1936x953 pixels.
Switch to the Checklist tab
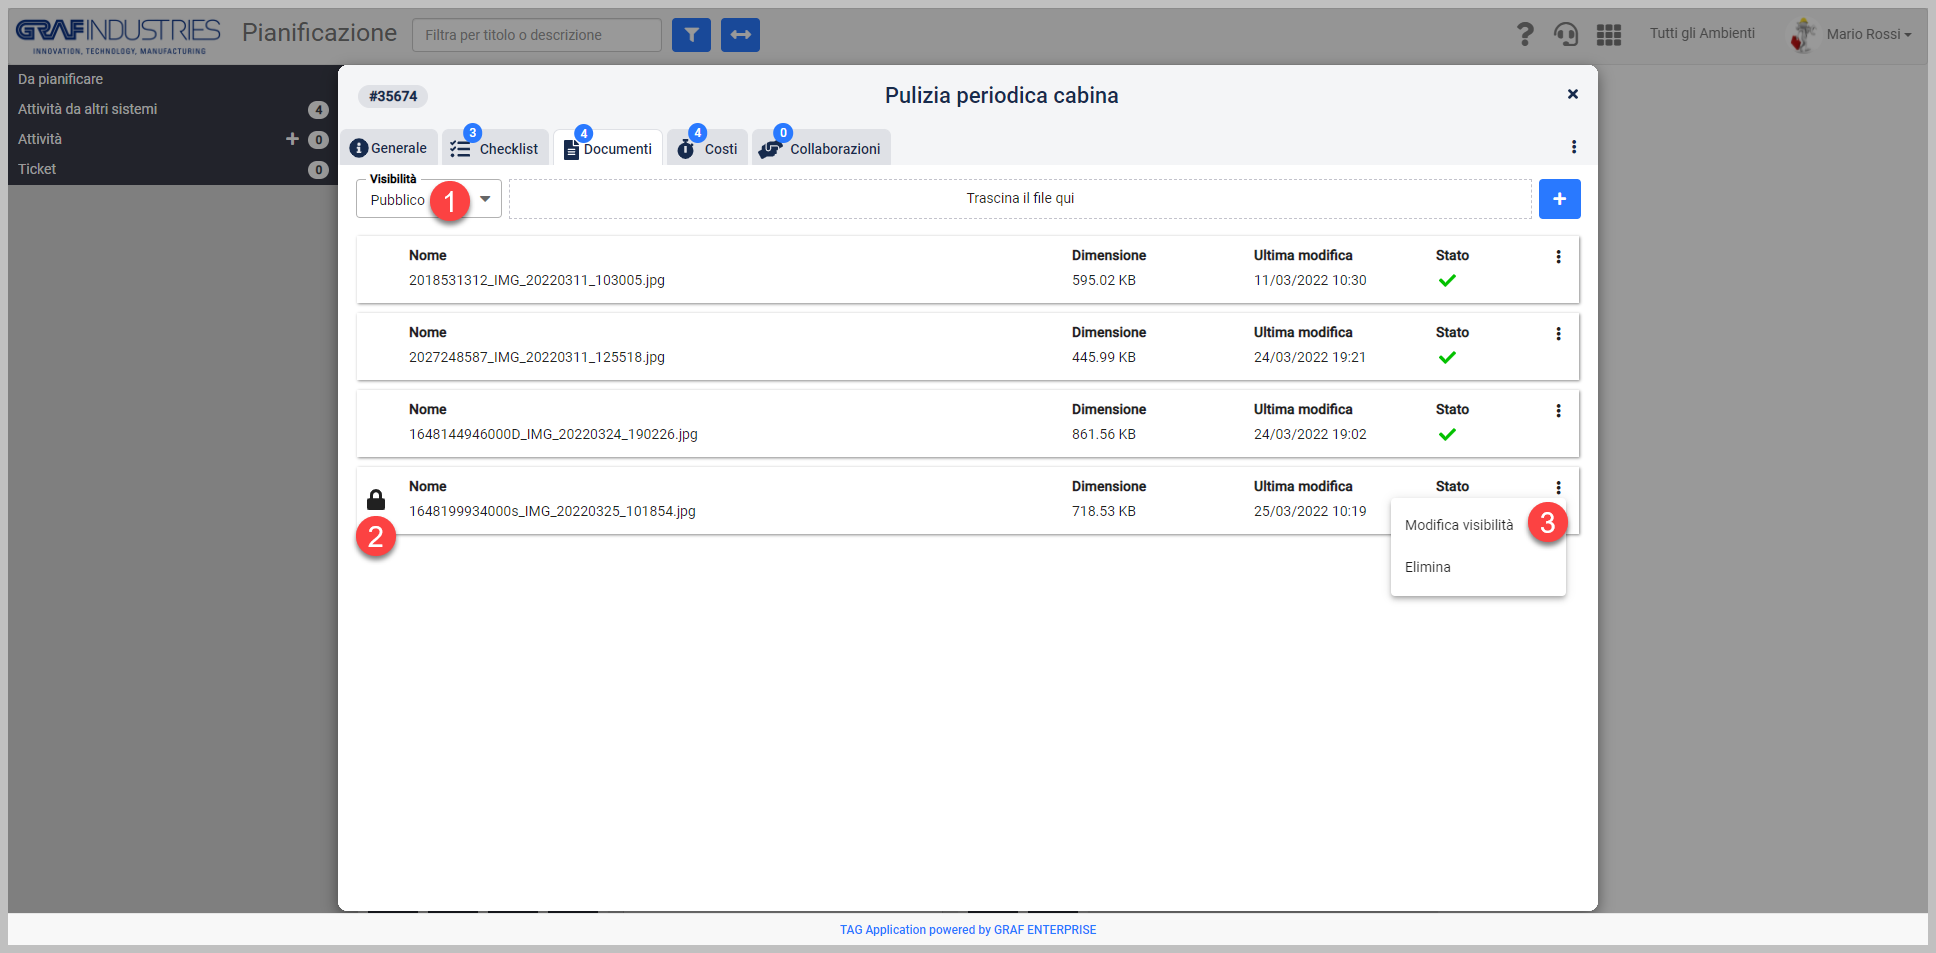495,148
